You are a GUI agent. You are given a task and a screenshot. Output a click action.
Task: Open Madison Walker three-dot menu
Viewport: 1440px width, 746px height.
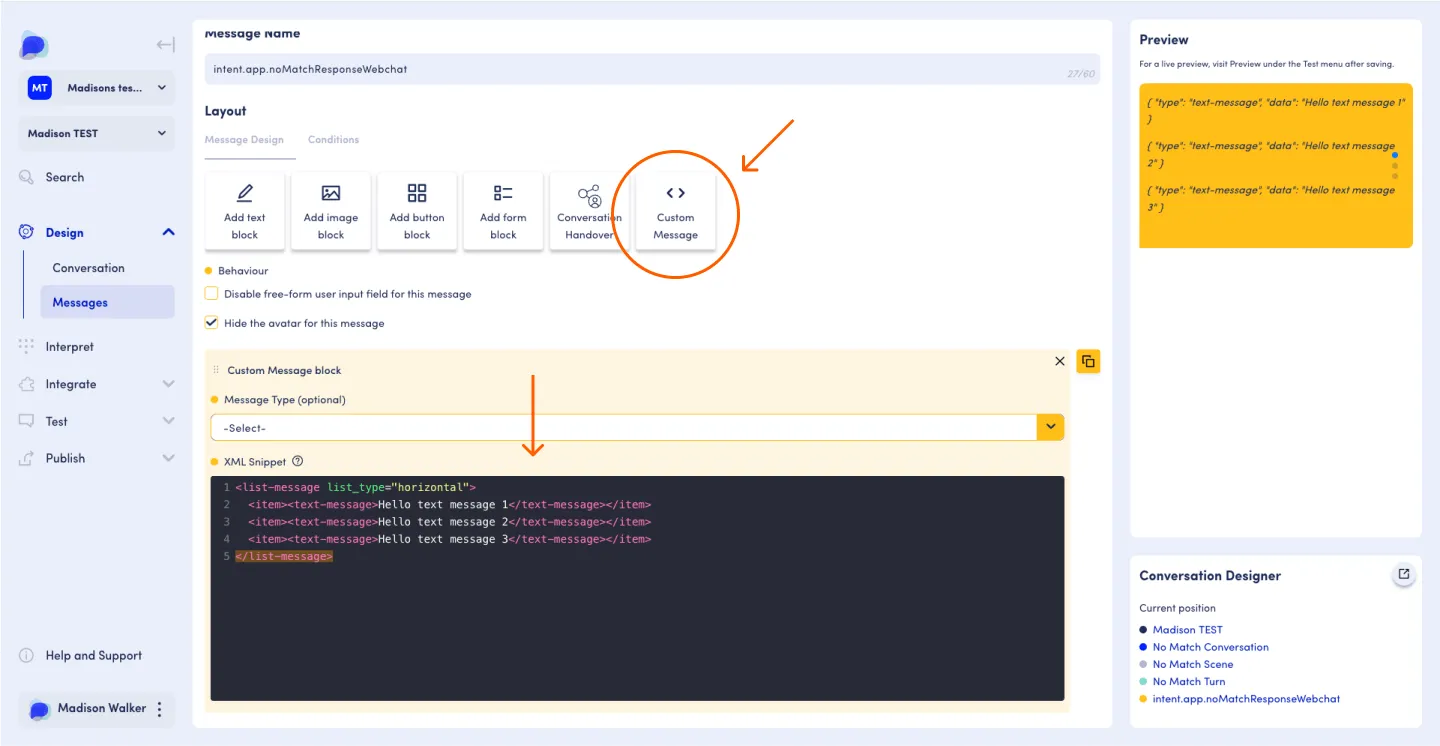tap(160, 709)
